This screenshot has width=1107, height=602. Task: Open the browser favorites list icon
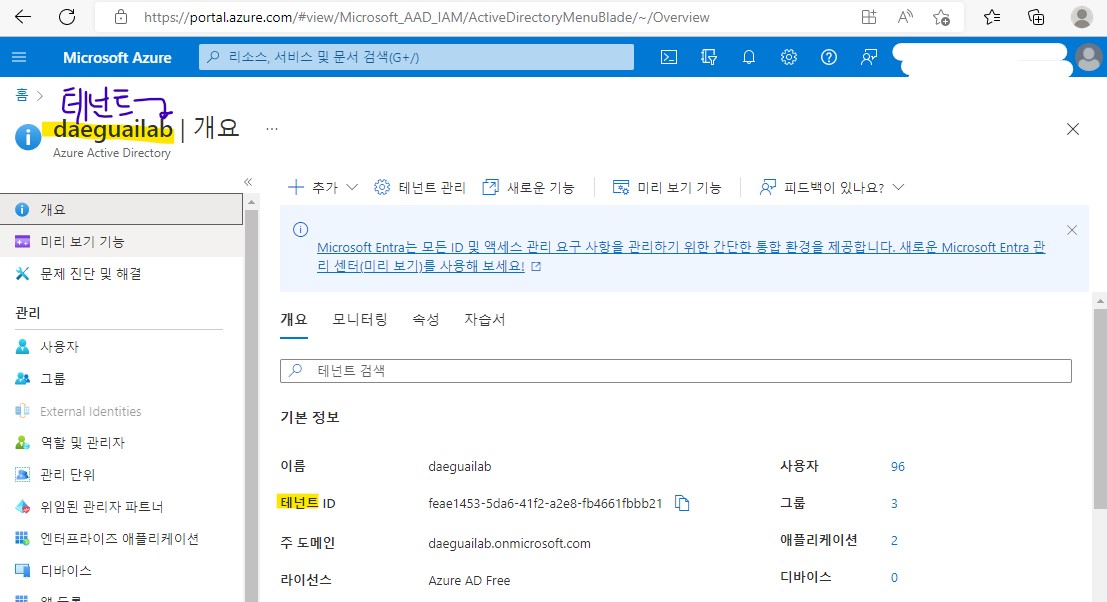click(x=992, y=18)
